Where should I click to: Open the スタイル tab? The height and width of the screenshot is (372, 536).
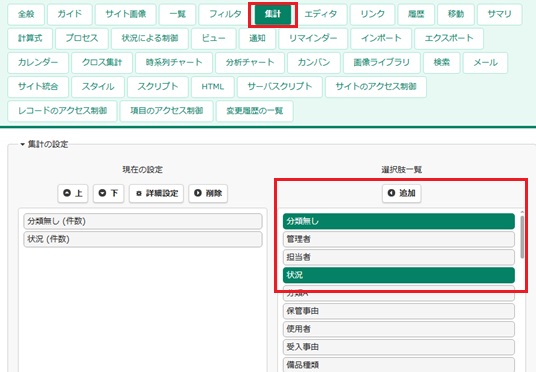pyautogui.click(x=98, y=87)
